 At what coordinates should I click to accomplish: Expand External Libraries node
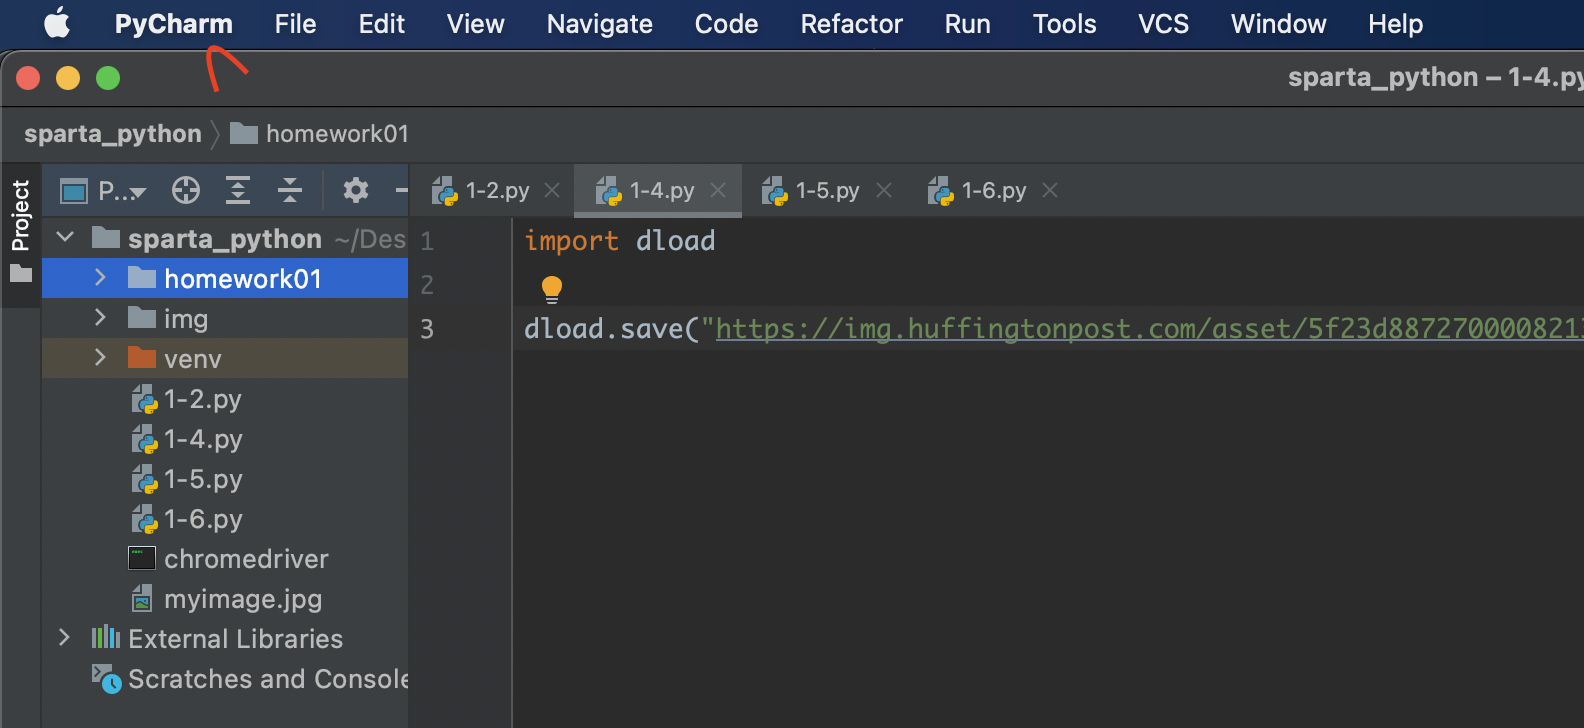coord(64,638)
